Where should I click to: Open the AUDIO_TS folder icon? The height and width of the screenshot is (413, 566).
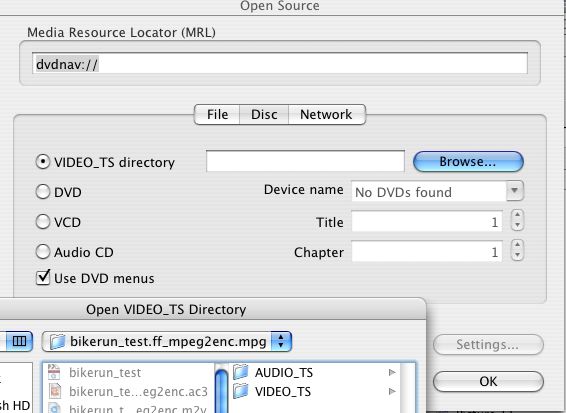point(241,372)
